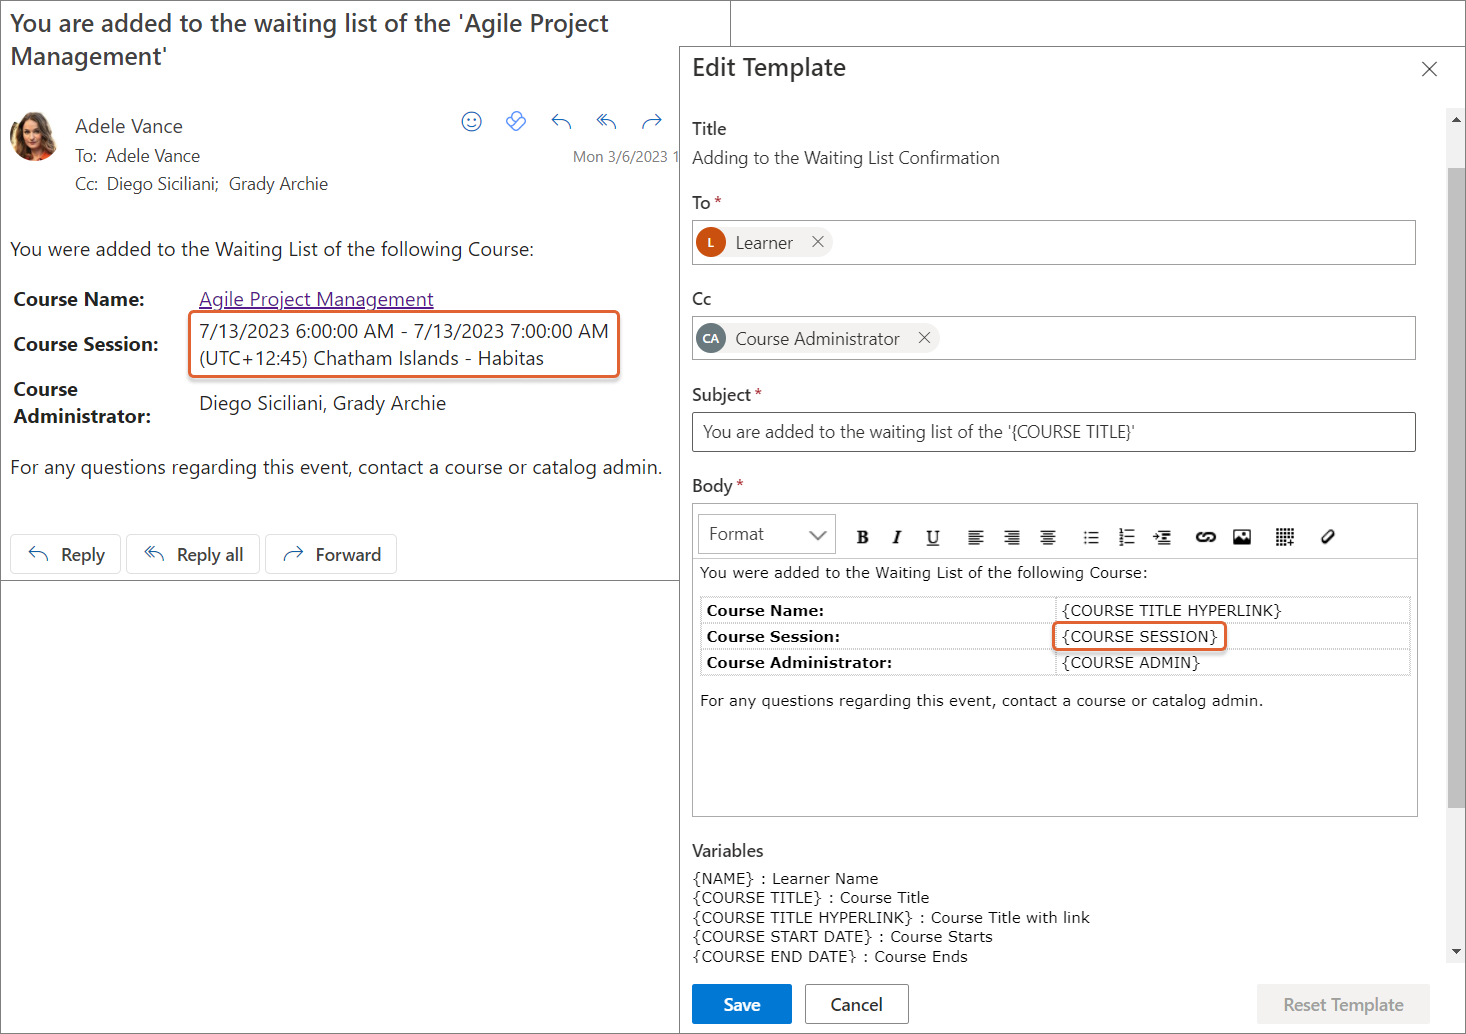The image size is (1466, 1034).
Task: Click the Subject text field
Action: [x=1053, y=432]
